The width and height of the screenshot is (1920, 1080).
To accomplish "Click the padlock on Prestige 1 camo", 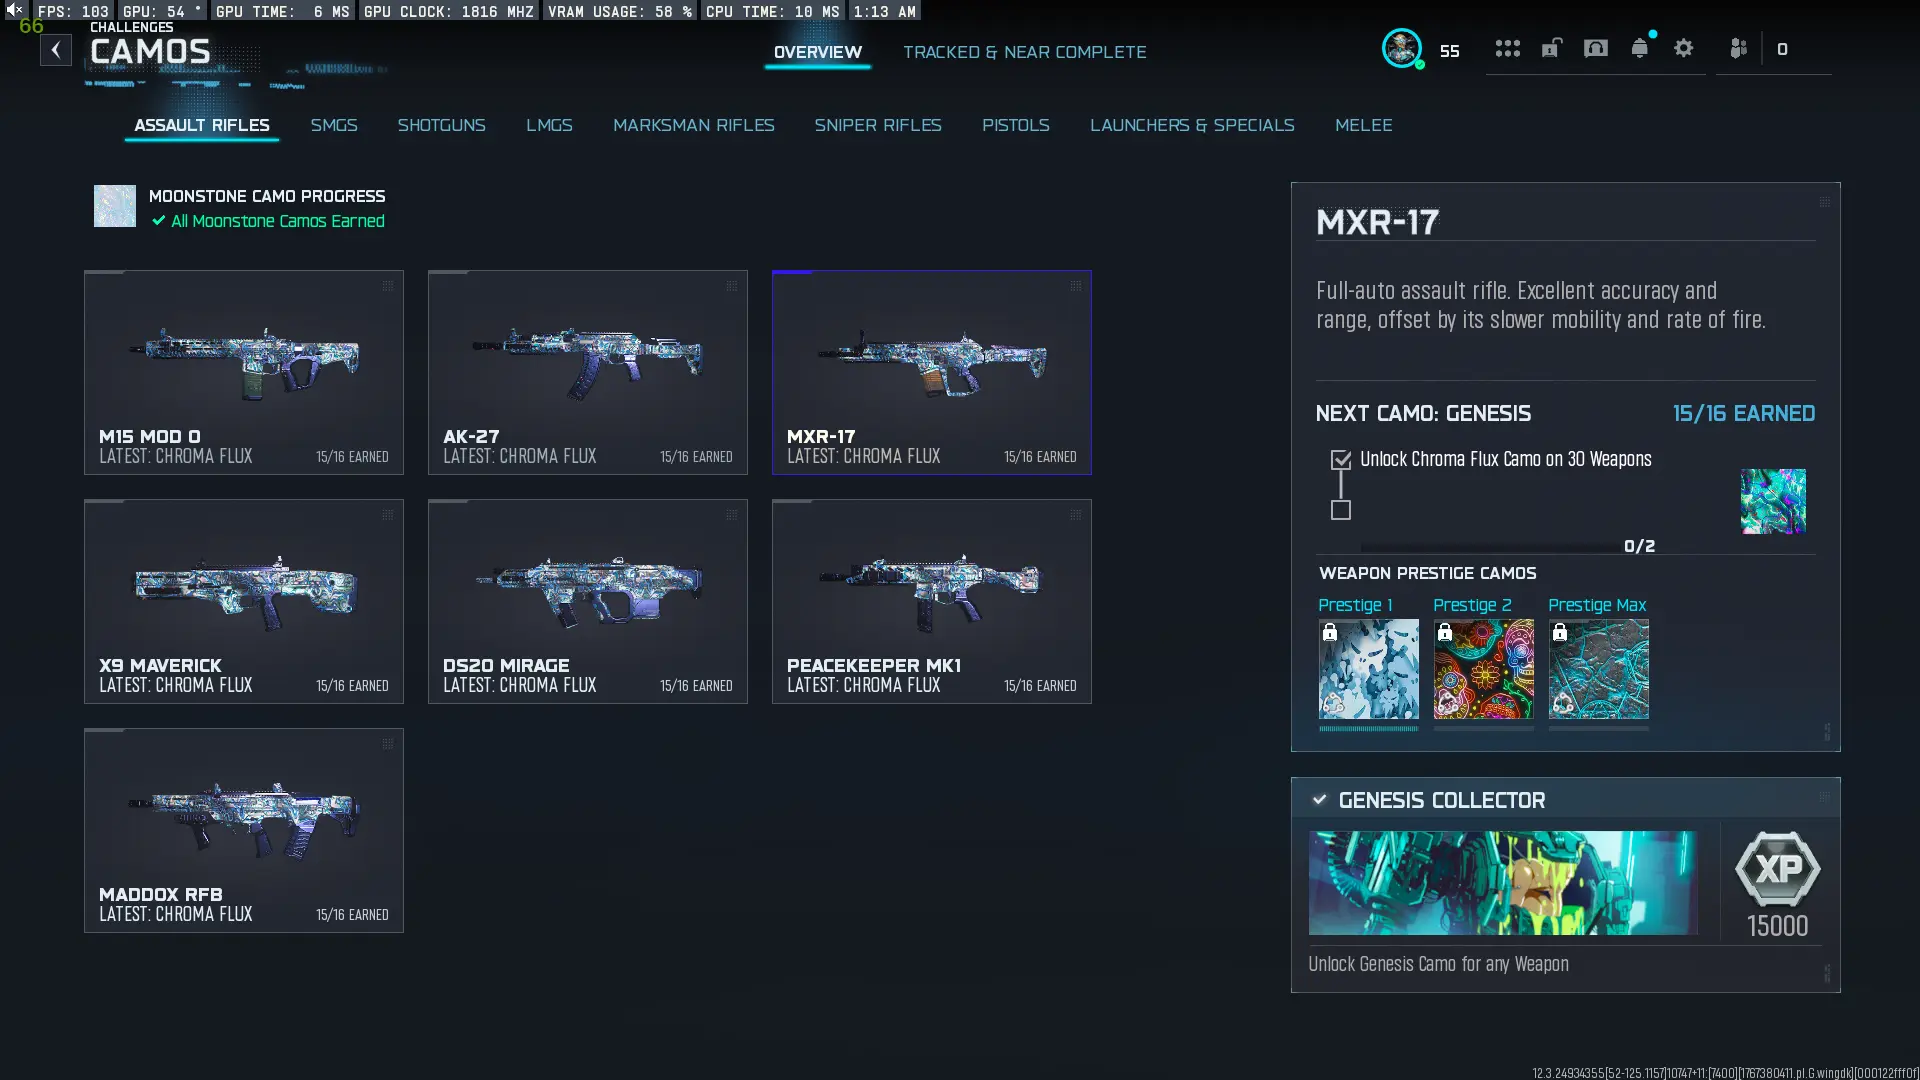I will pos(1331,633).
